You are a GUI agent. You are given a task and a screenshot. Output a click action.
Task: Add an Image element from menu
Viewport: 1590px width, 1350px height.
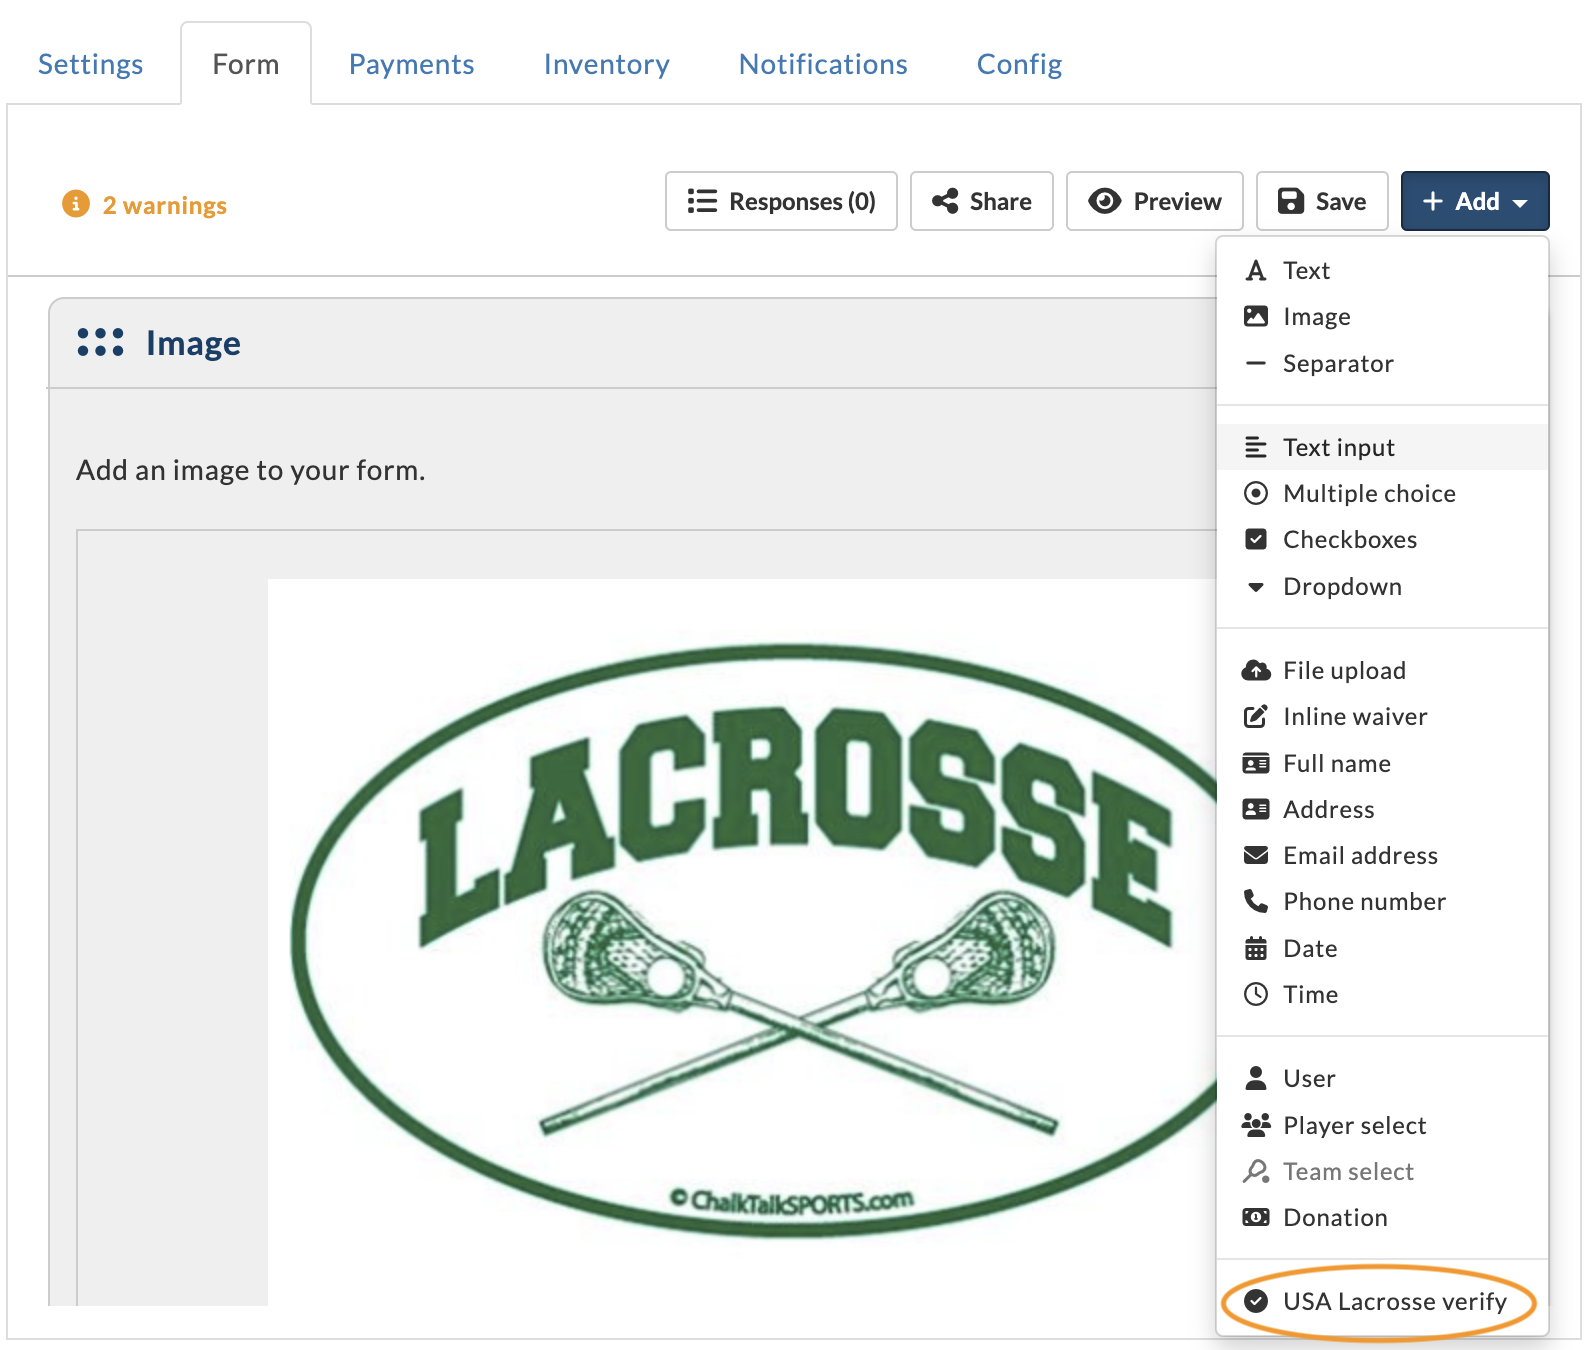coord(1382,316)
